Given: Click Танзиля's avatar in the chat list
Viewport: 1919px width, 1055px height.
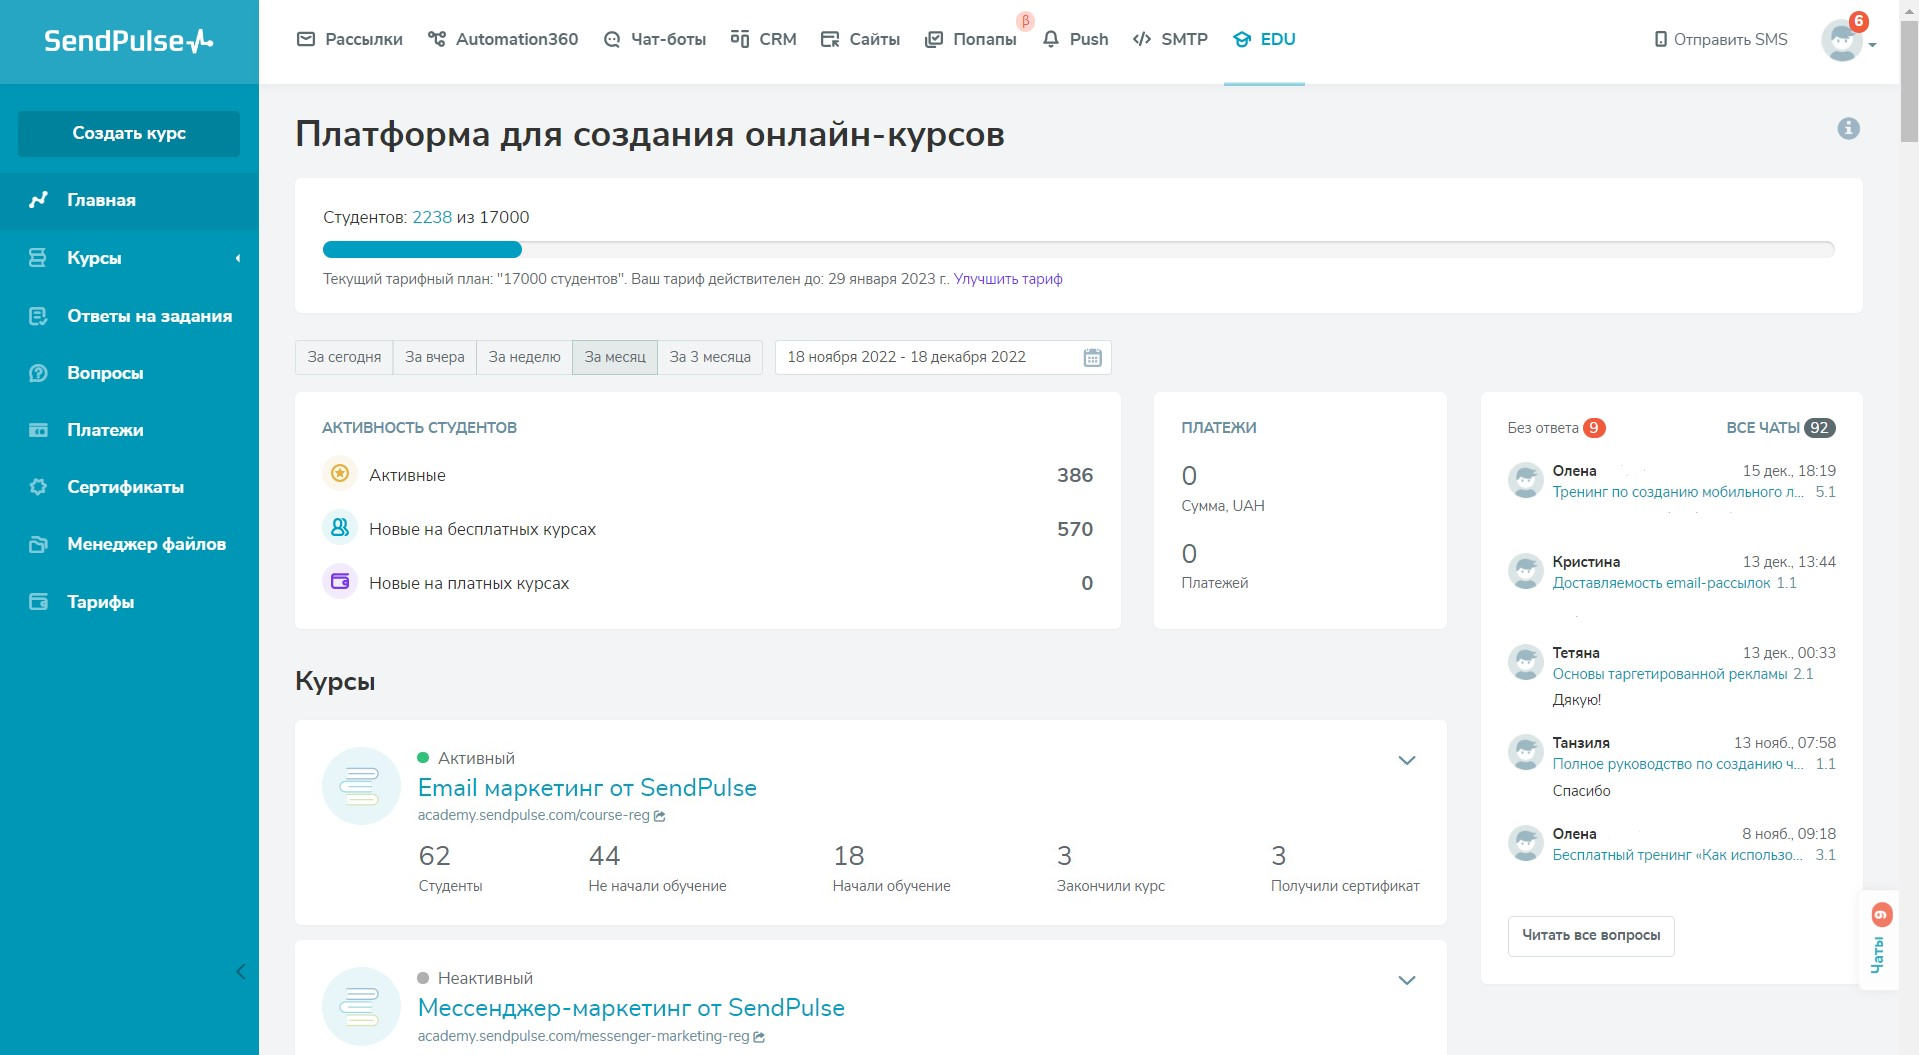Looking at the screenshot, I should click(x=1525, y=753).
